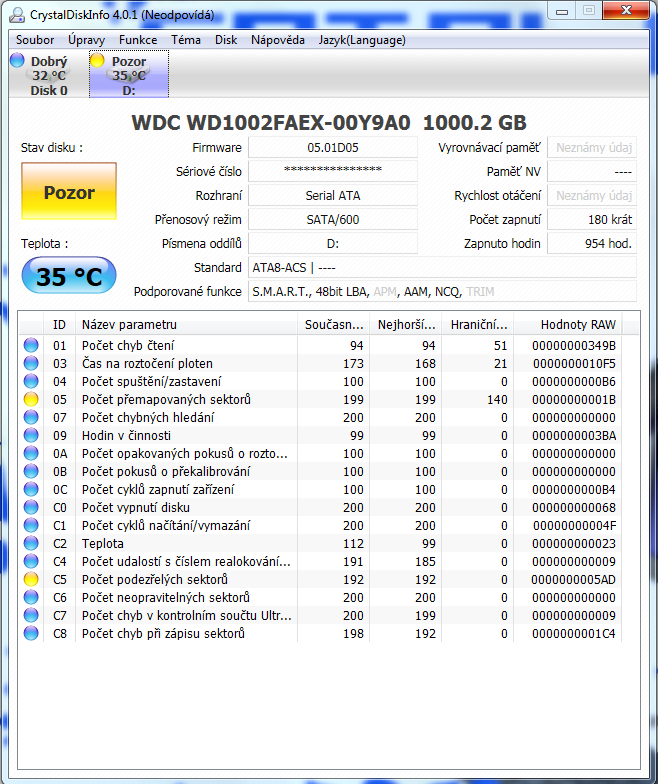Image resolution: width=658 pixels, height=784 pixels.
Task: Click the Vyrovnávací paměť Neznámy údaj field
Action: (x=592, y=148)
